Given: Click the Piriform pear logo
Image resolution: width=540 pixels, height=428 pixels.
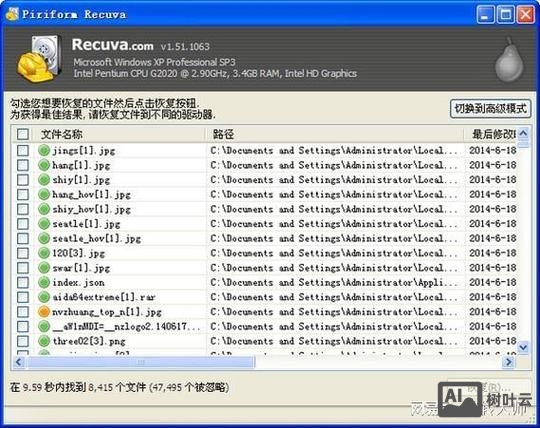Looking at the screenshot, I should click(509, 60).
